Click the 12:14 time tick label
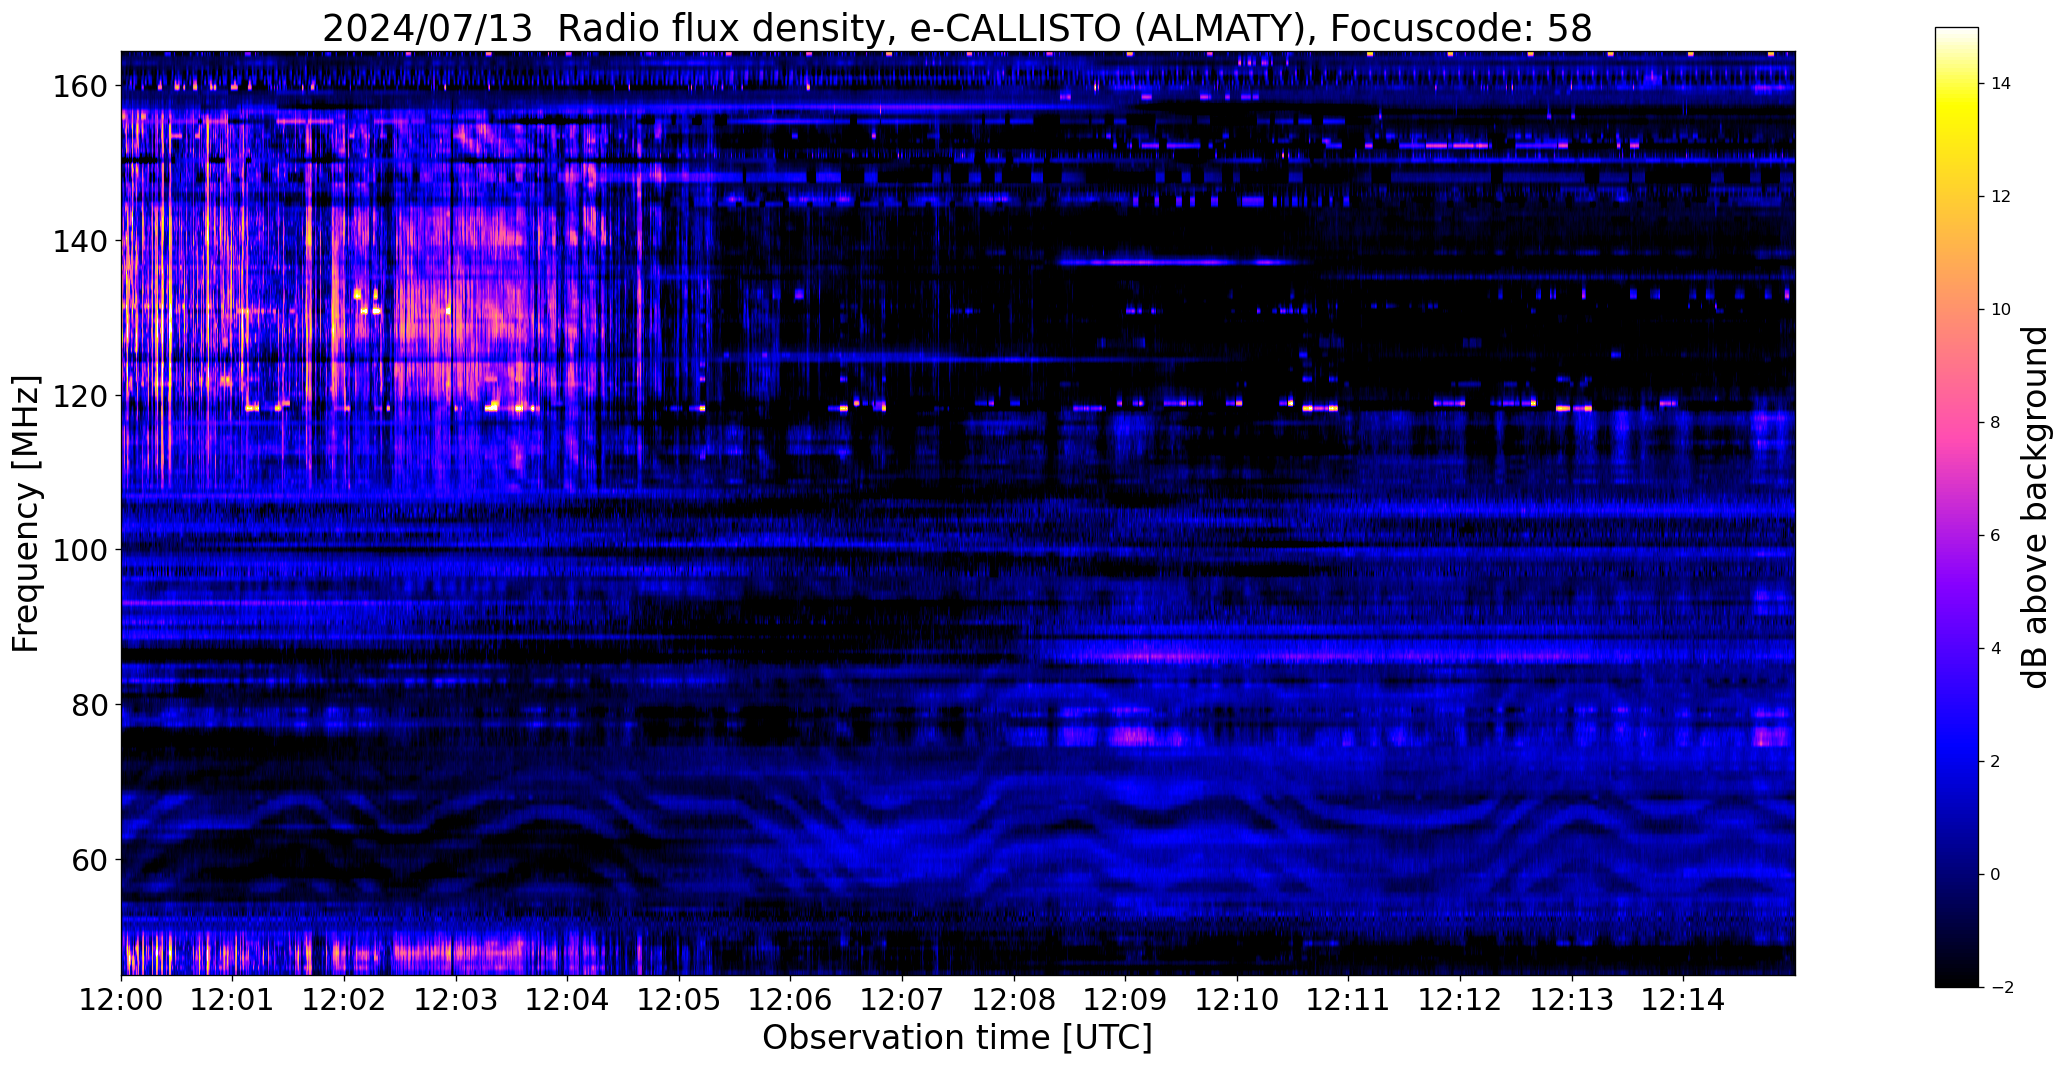This screenshot has height=1067, width=2066. click(x=1683, y=1000)
